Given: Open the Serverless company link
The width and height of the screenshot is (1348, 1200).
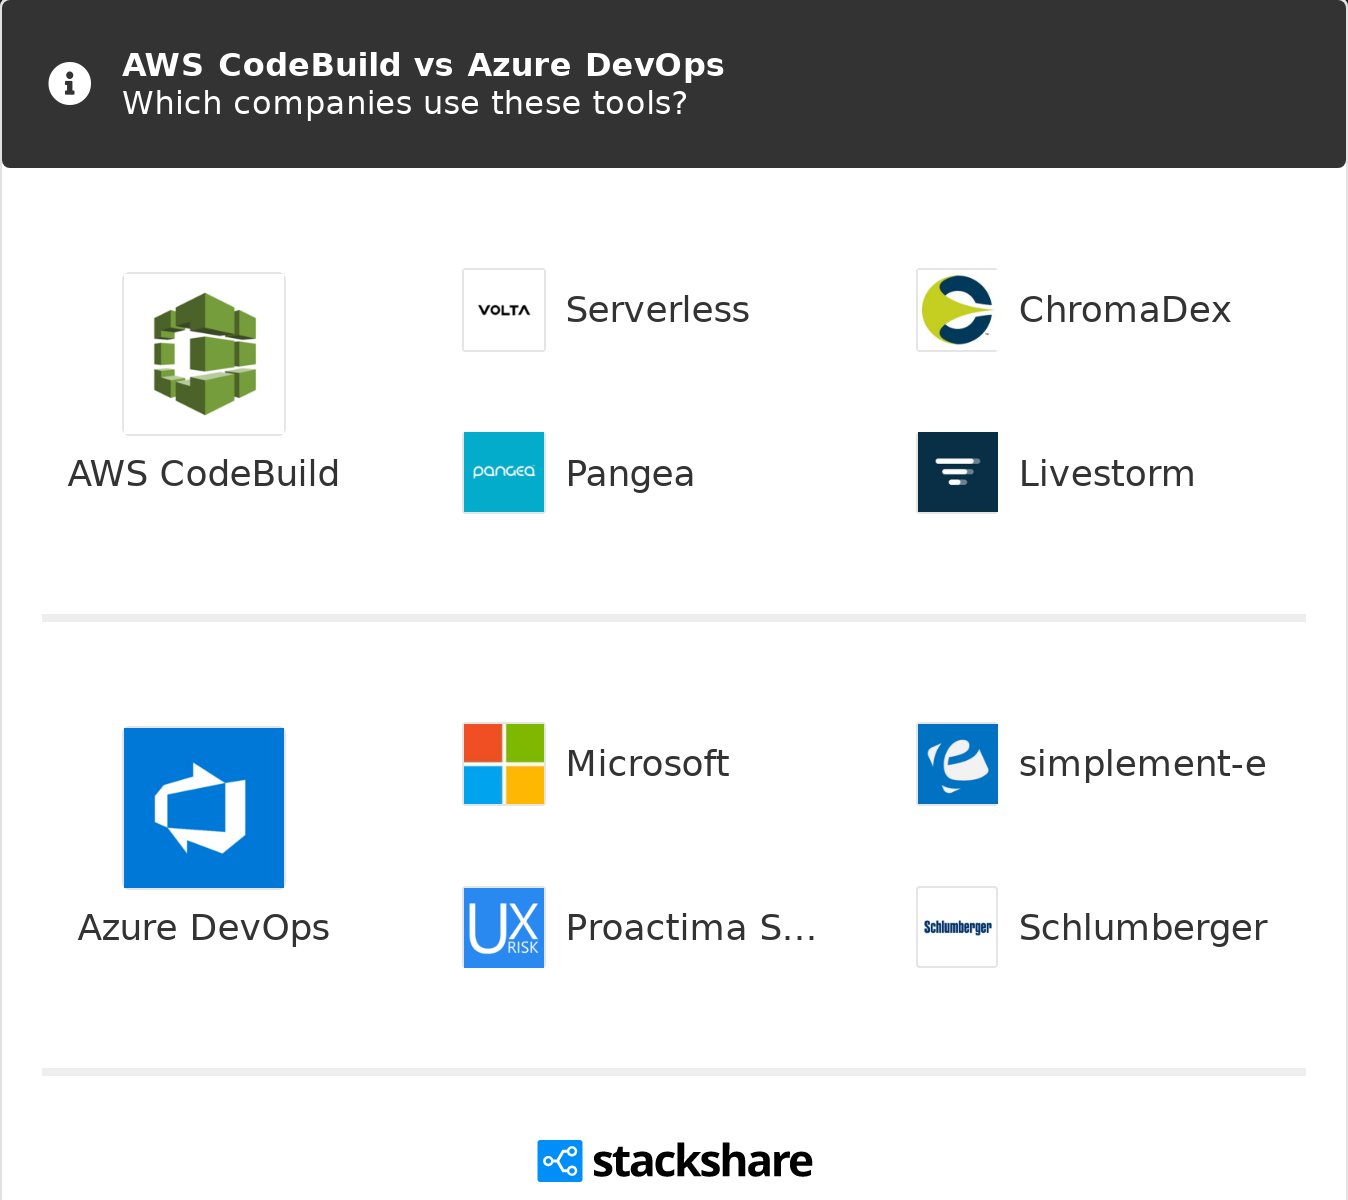Looking at the screenshot, I should pos(657,310).
